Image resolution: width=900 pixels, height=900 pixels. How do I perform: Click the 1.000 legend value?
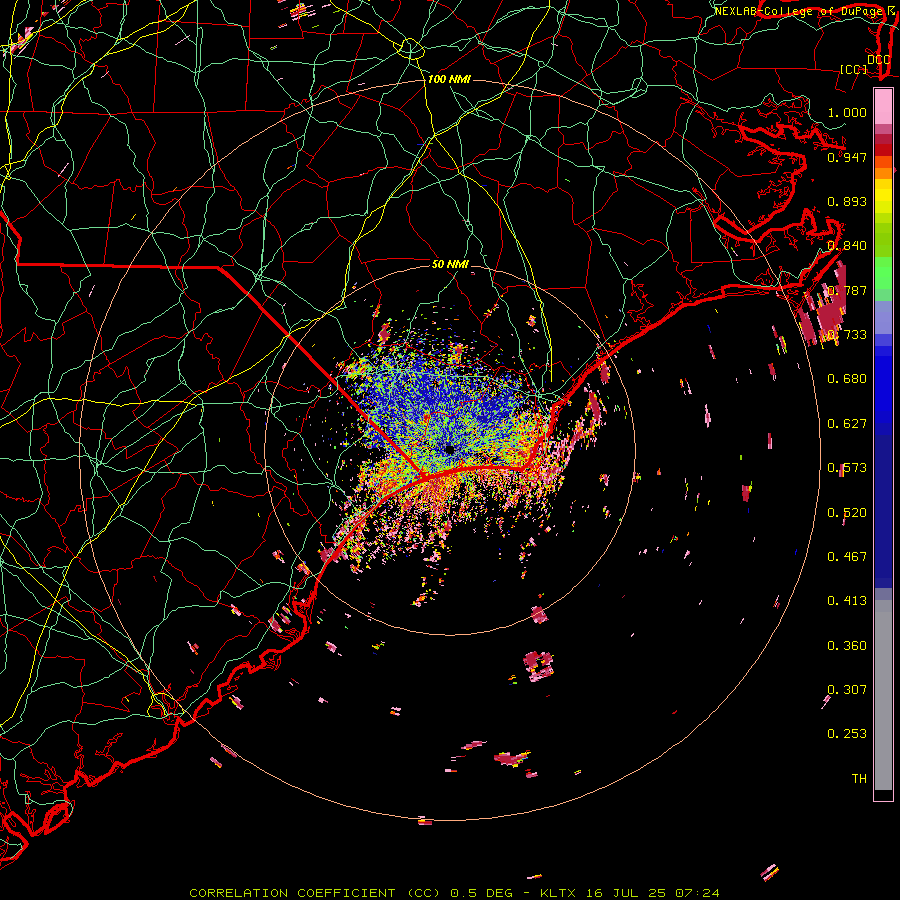click(x=847, y=112)
